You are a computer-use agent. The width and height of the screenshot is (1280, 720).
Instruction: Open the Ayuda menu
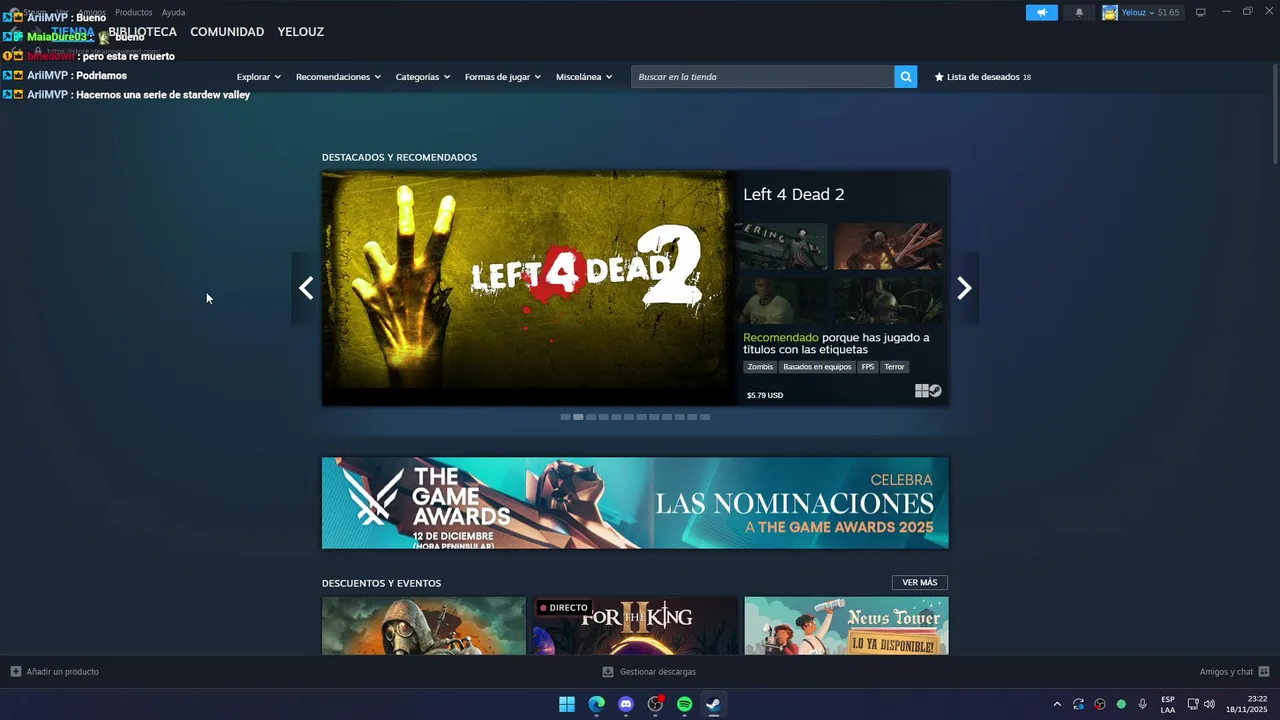point(173,12)
